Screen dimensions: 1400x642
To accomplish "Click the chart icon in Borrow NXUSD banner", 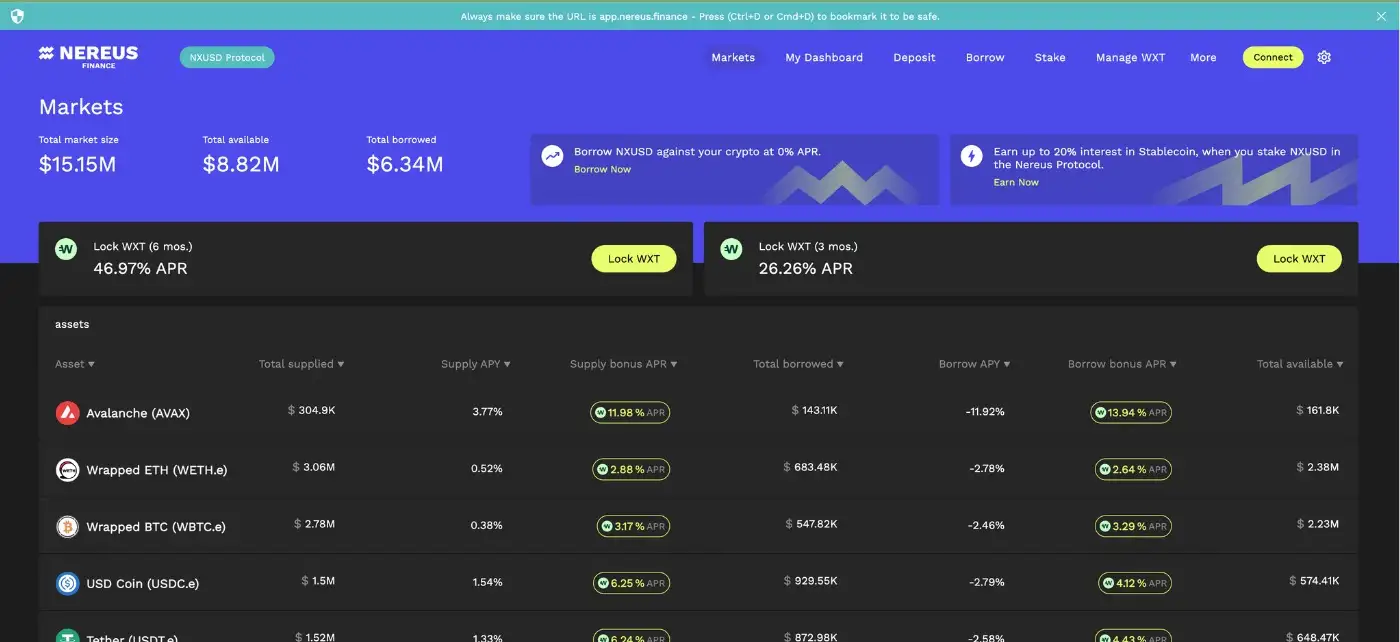I will tap(552, 156).
